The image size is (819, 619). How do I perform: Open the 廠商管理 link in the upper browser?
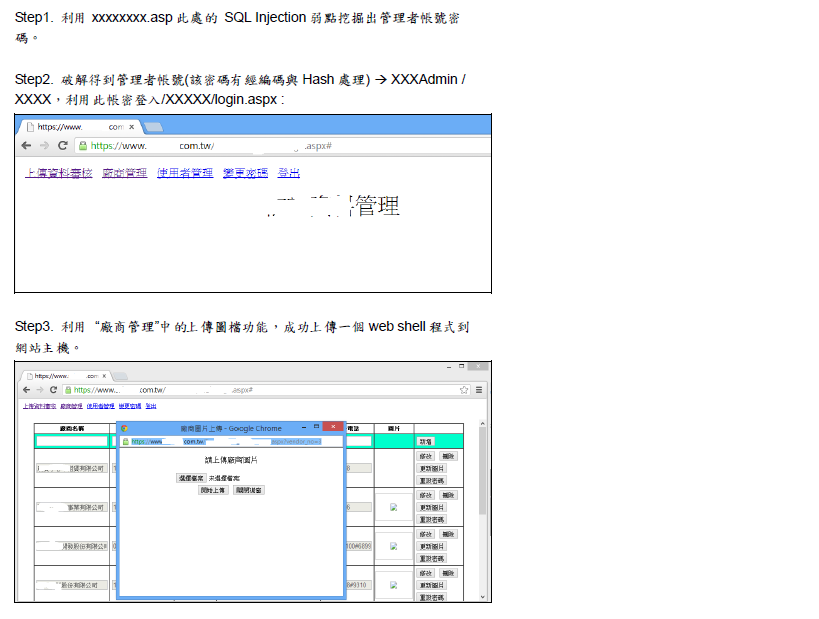coord(124,173)
